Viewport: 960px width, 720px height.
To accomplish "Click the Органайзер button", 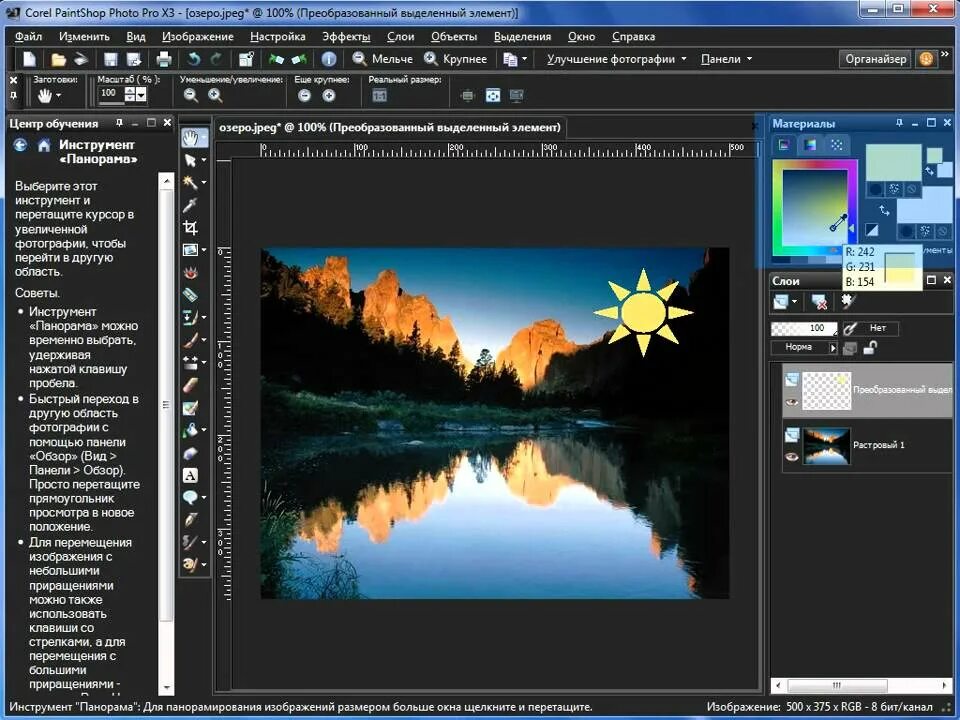I will click(x=876, y=59).
